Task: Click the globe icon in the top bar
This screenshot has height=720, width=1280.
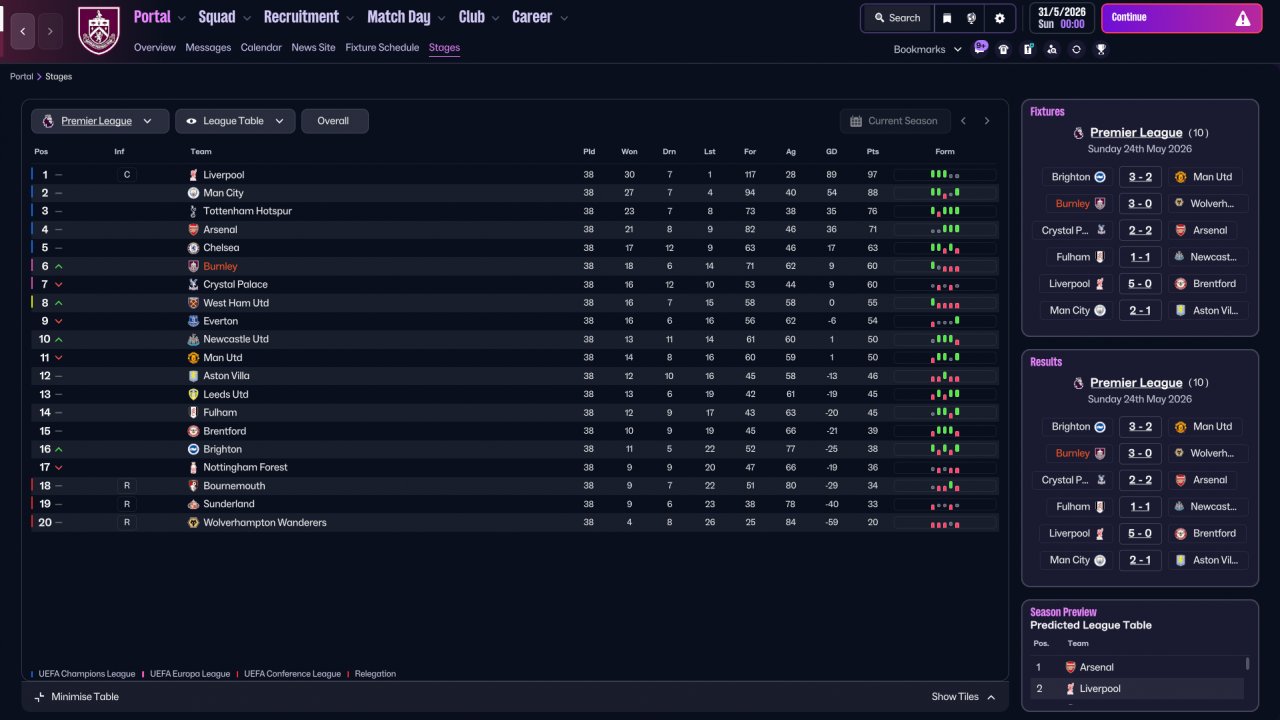Action: coord(971,18)
